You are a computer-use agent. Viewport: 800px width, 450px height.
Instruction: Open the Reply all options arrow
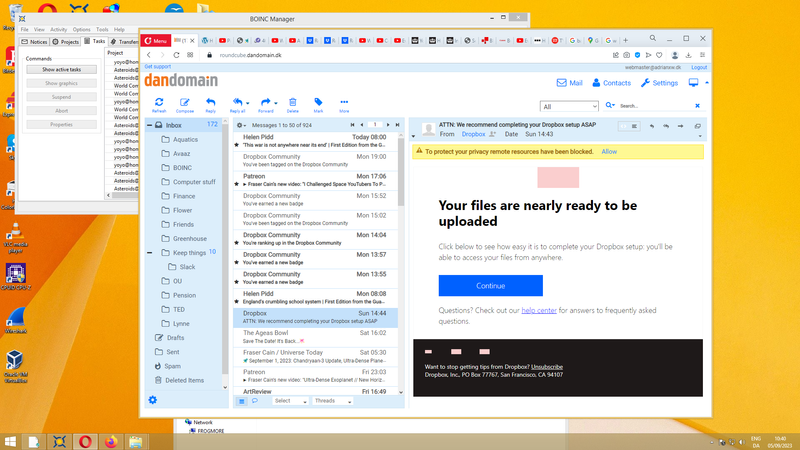pyautogui.click(x=247, y=103)
